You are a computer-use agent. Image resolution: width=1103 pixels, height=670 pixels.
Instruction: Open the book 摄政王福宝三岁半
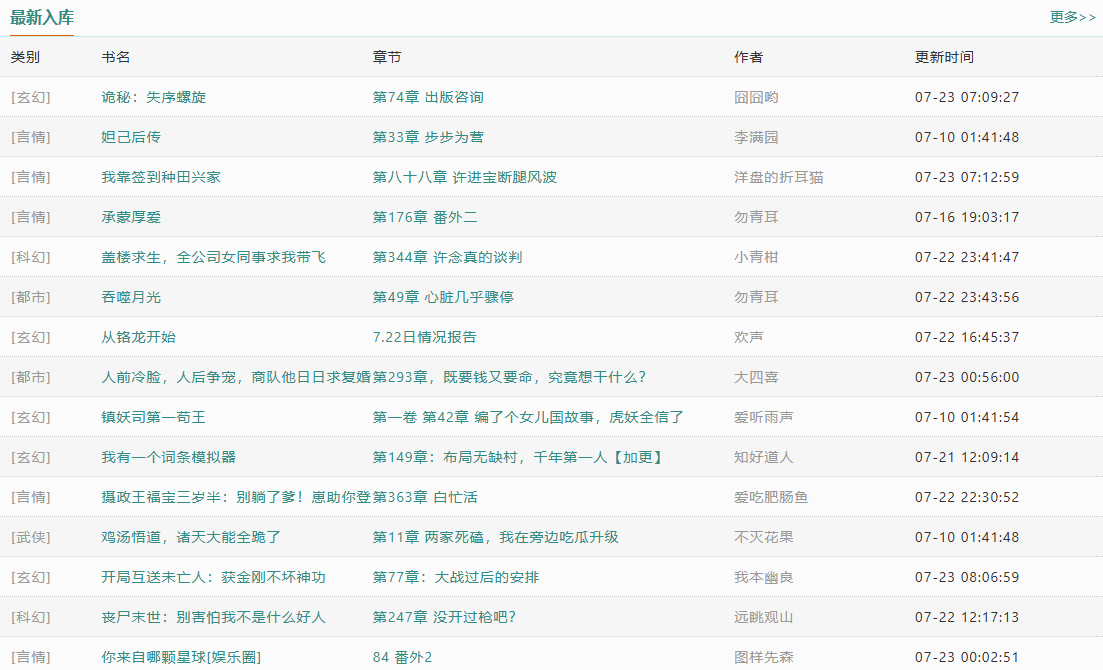click(x=236, y=498)
